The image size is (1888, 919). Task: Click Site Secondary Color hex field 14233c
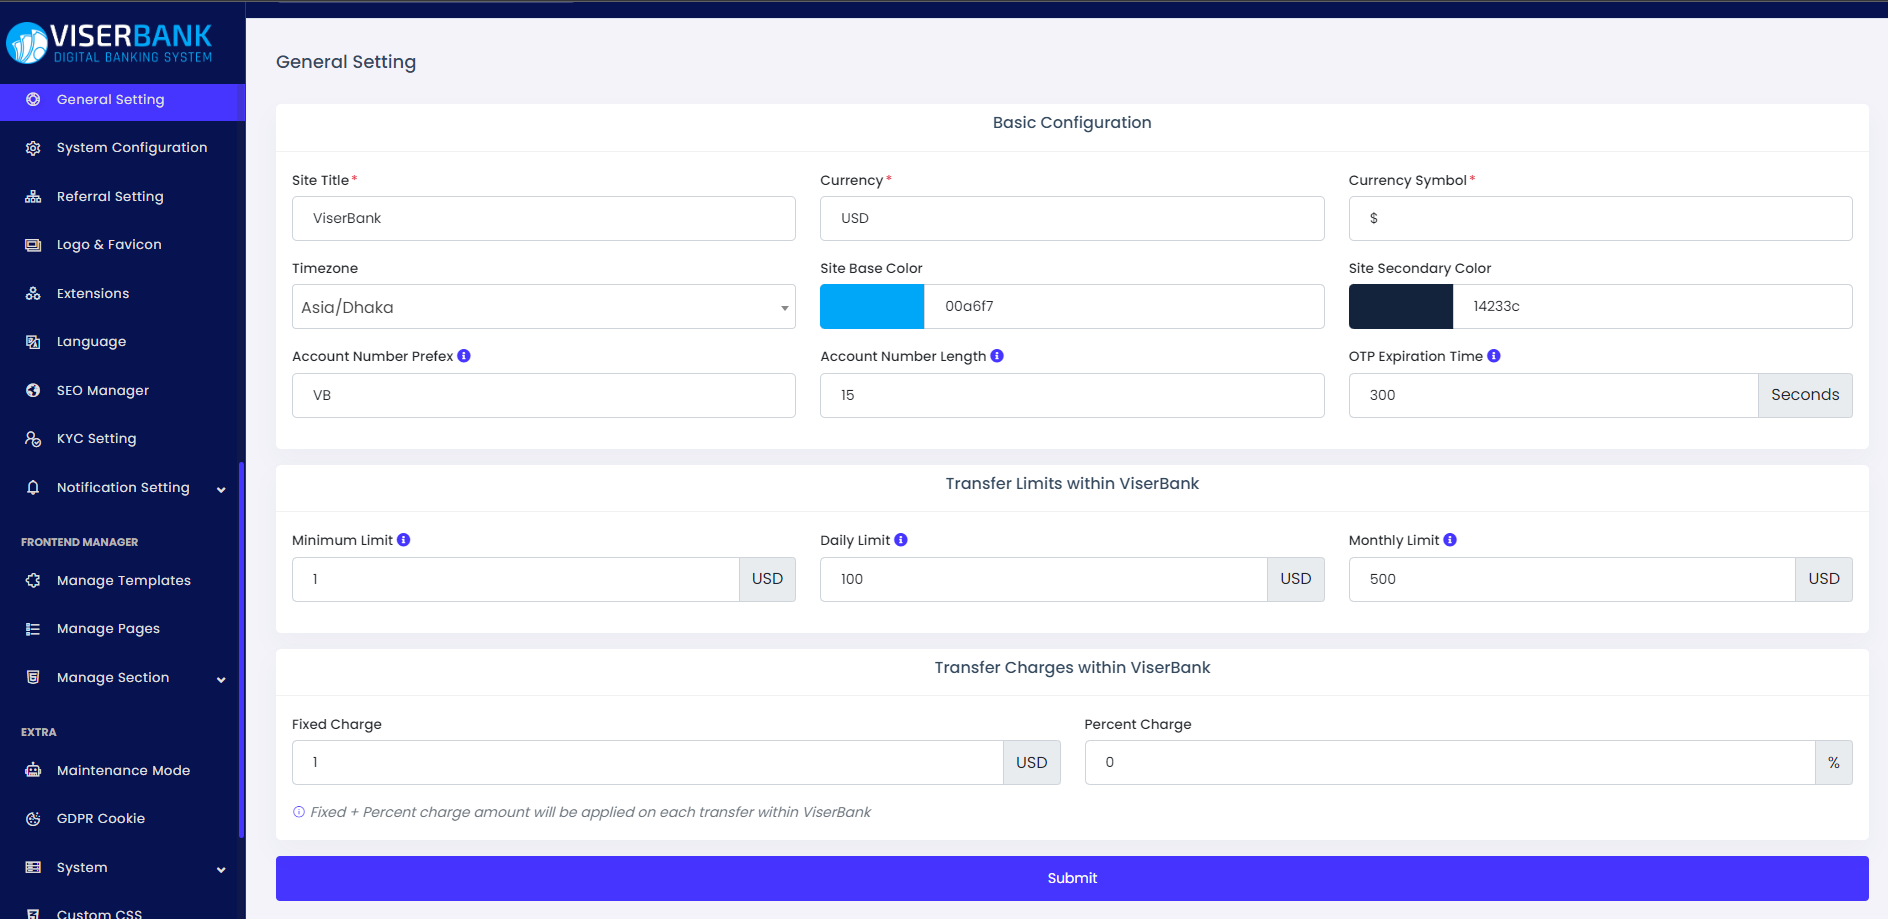(x=1652, y=307)
